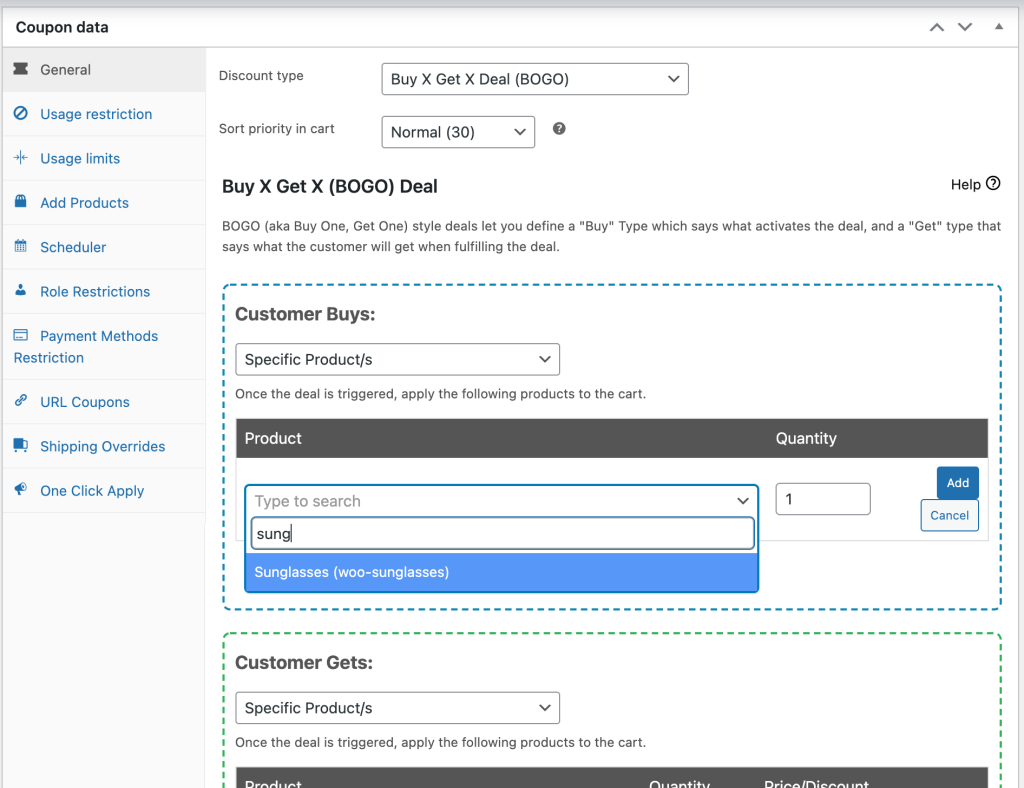This screenshot has width=1024, height=788.
Task: Open the Discount type dropdown
Action: [535, 79]
